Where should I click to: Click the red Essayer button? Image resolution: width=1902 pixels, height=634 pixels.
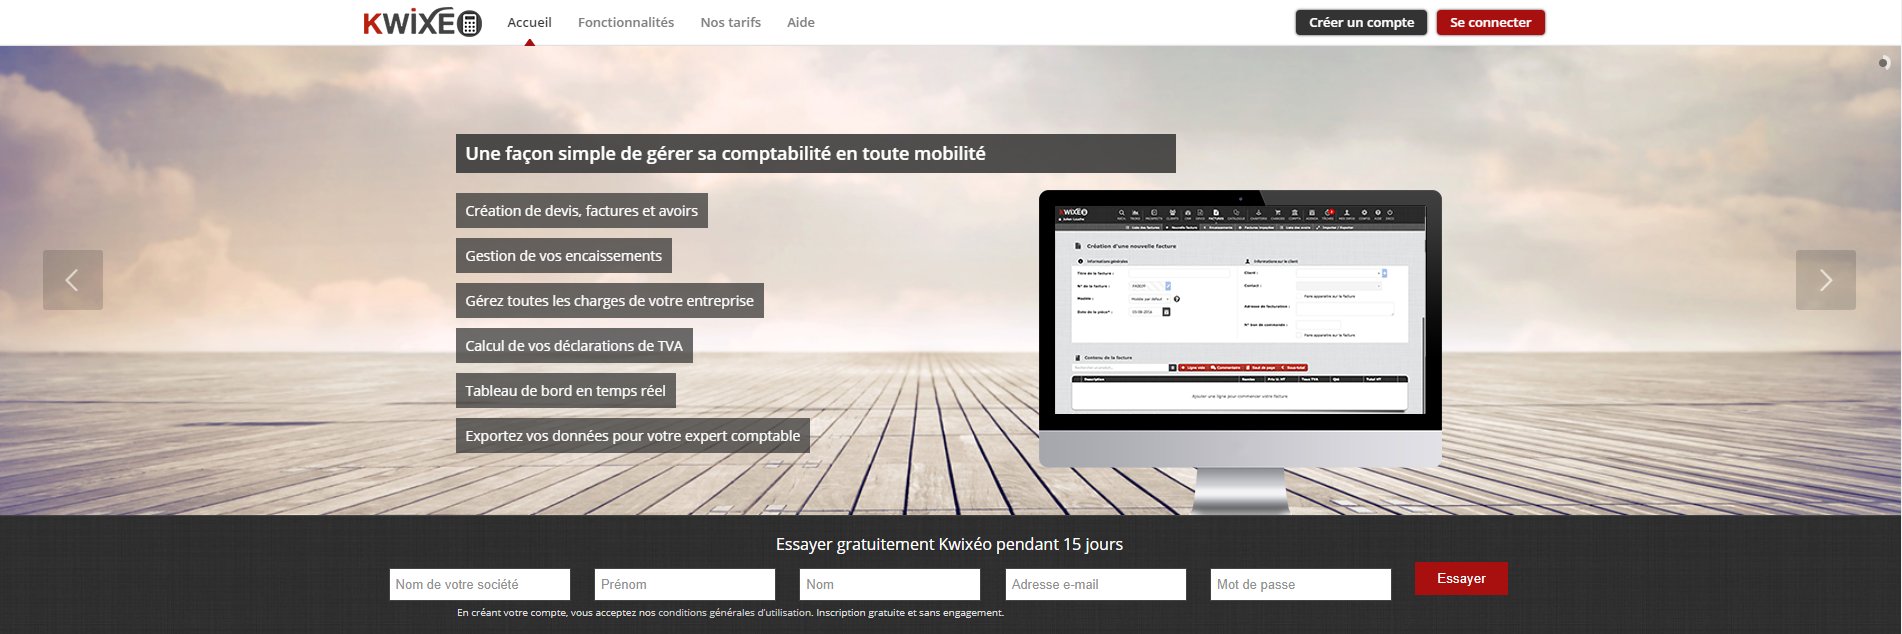pyautogui.click(x=1461, y=579)
